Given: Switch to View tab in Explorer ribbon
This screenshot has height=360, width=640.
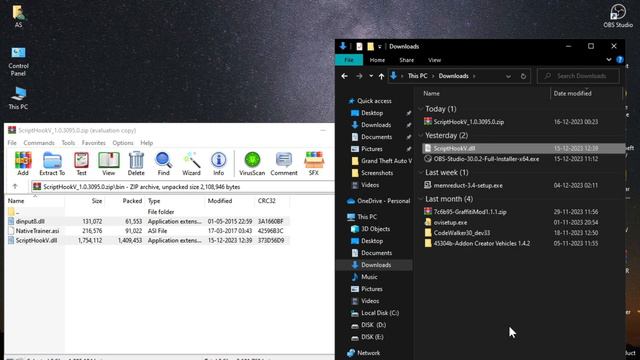Looking at the screenshot, I should pos(434,60).
